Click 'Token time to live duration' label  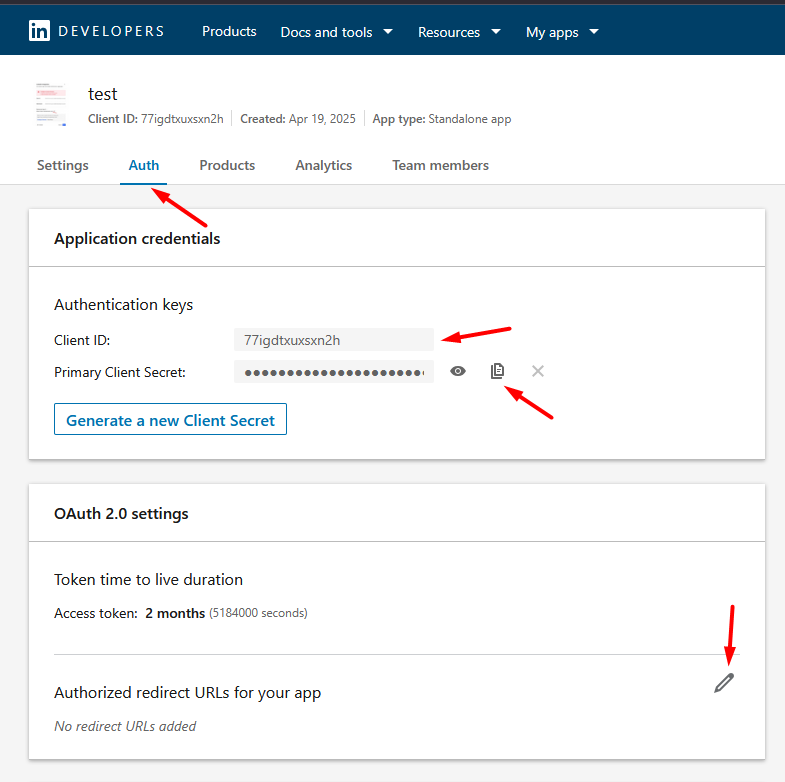coord(148,579)
